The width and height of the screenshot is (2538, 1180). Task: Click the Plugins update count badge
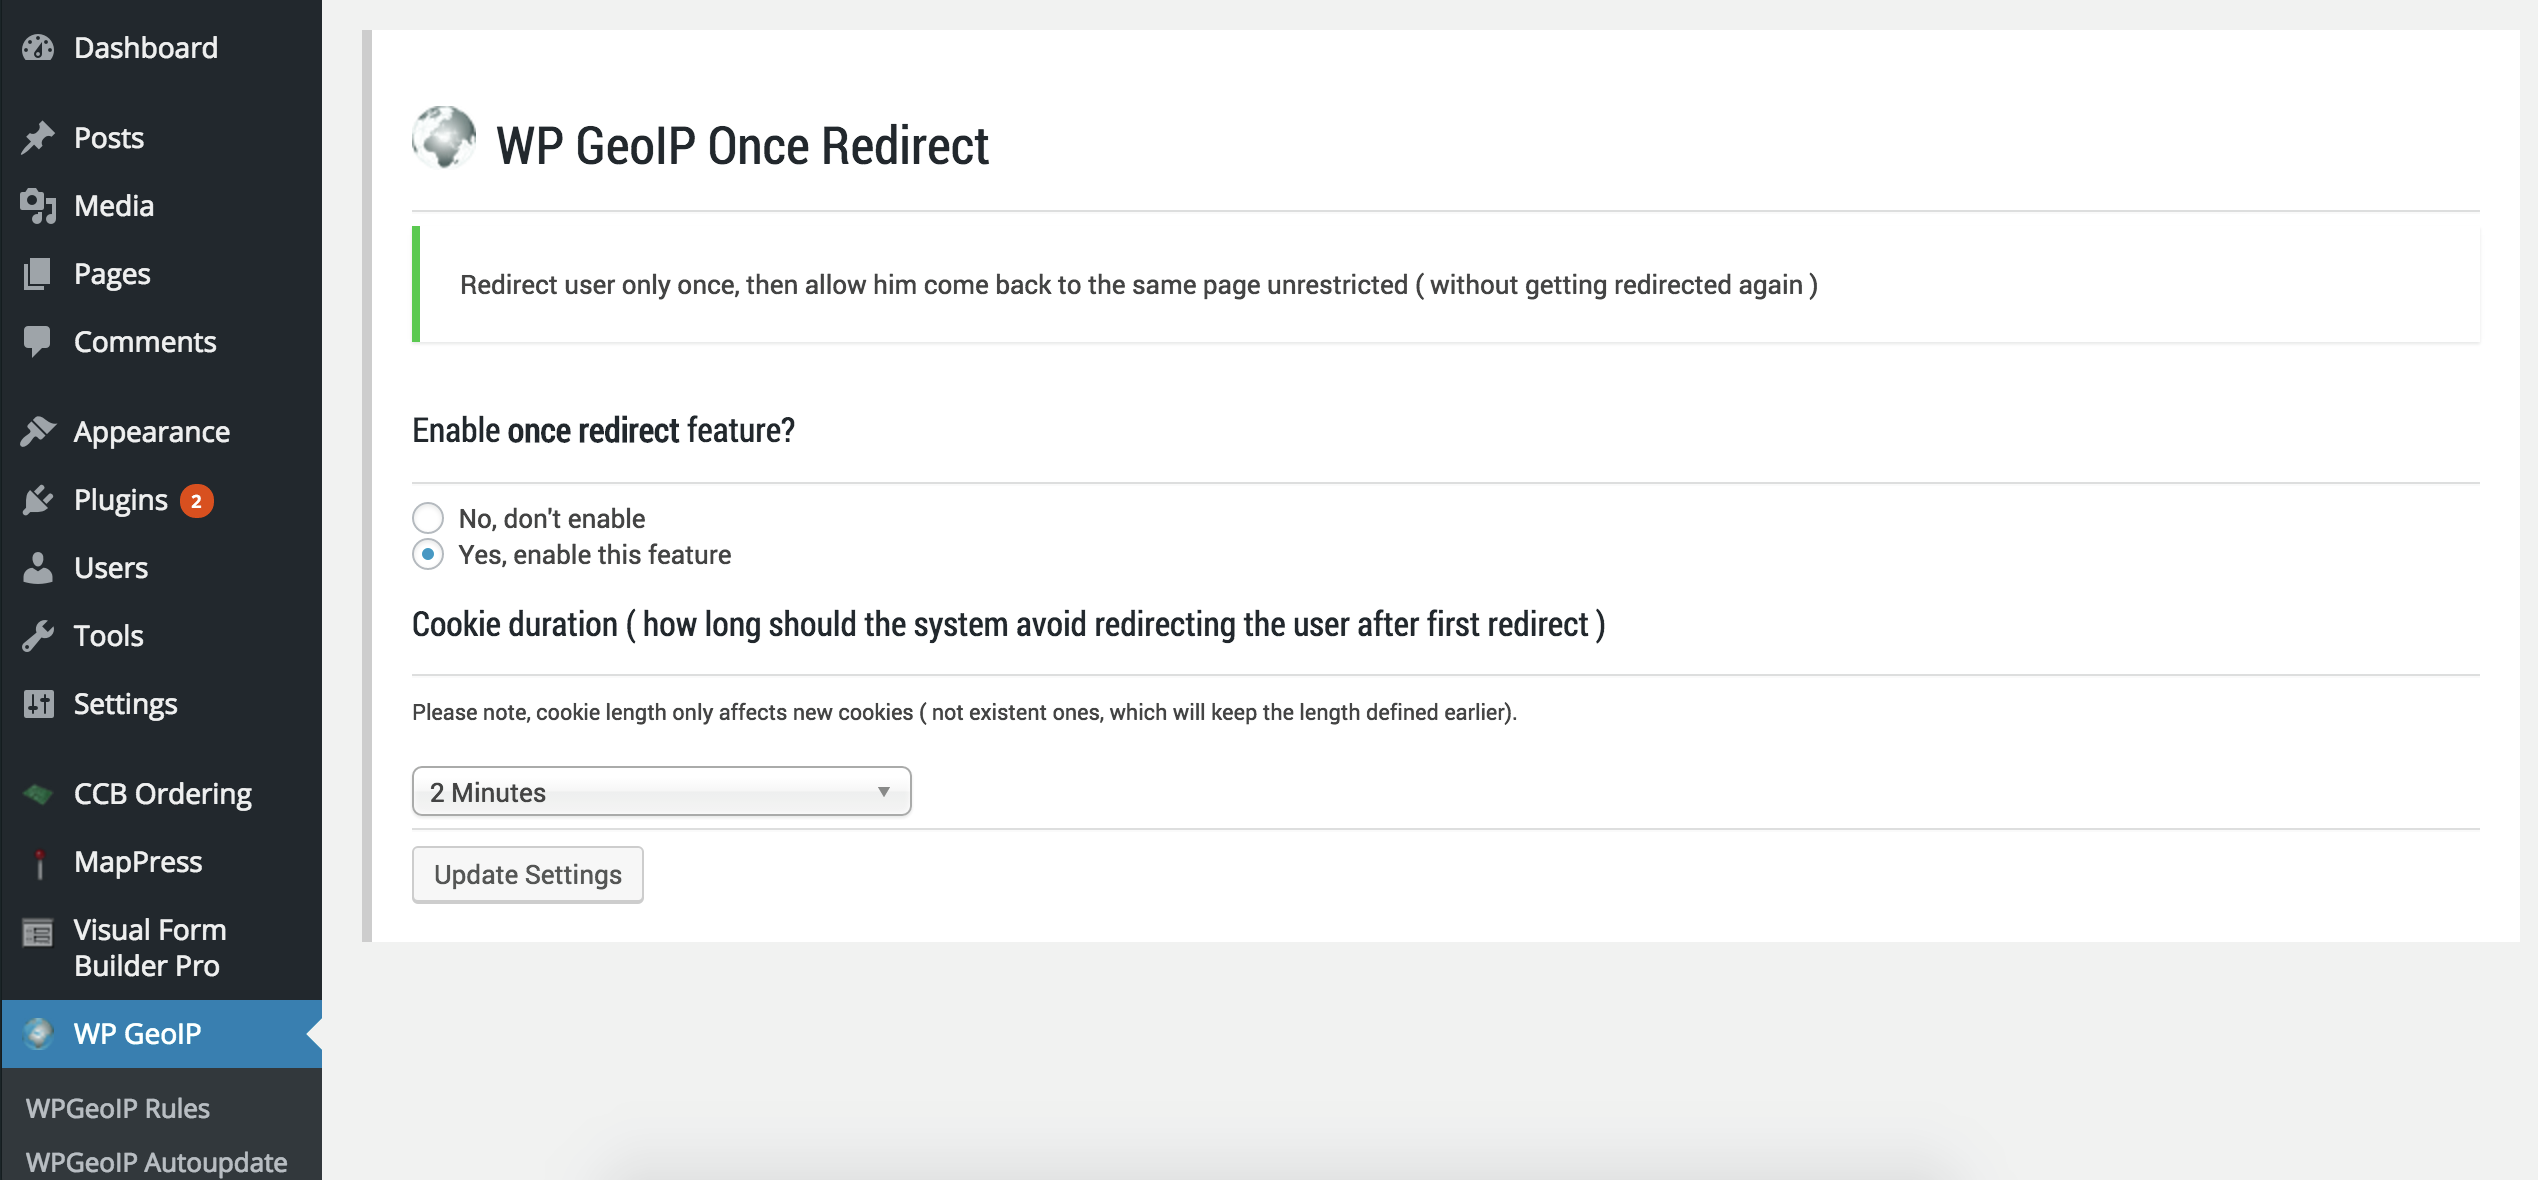[x=197, y=501]
